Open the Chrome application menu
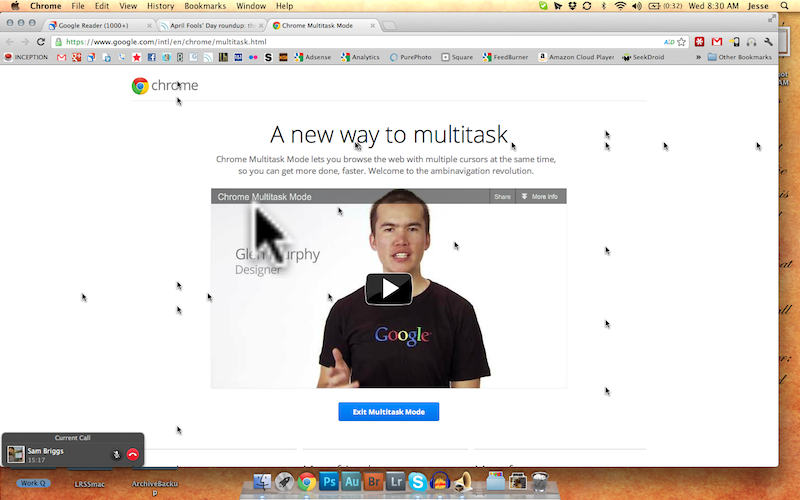 45,6
